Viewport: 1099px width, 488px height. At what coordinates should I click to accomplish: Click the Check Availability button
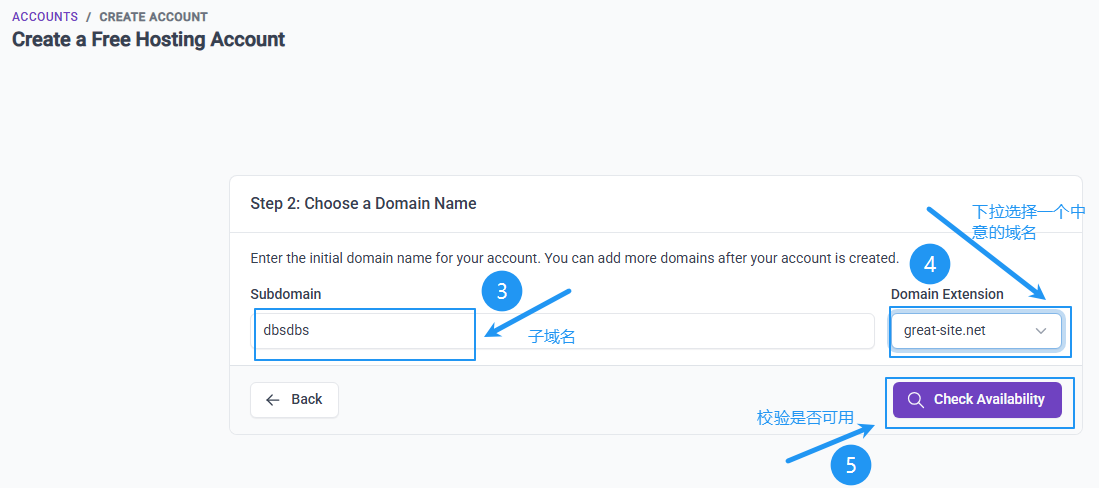click(977, 400)
